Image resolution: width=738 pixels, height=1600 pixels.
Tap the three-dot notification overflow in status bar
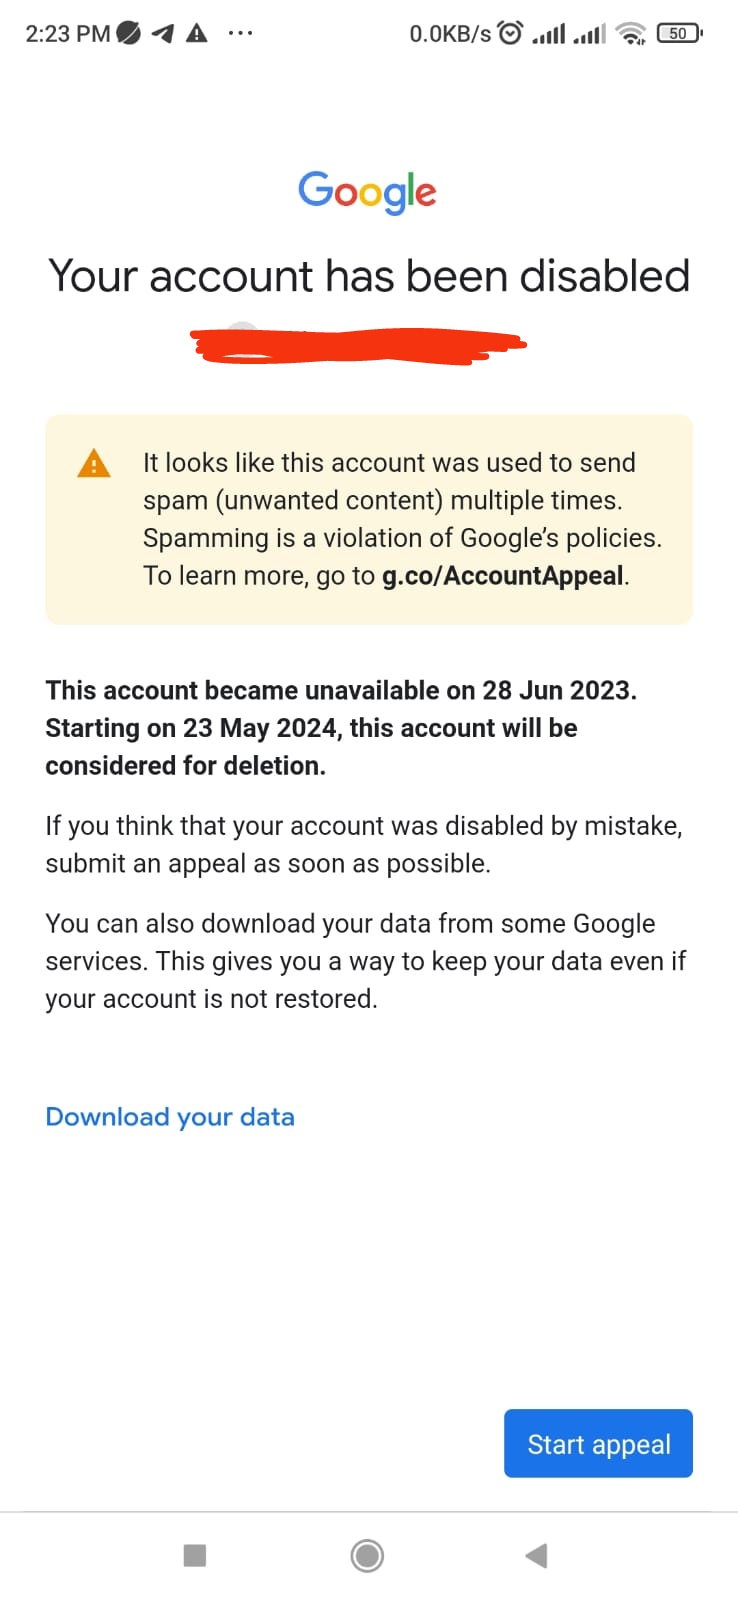pyautogui.click(x=240, y=34)
